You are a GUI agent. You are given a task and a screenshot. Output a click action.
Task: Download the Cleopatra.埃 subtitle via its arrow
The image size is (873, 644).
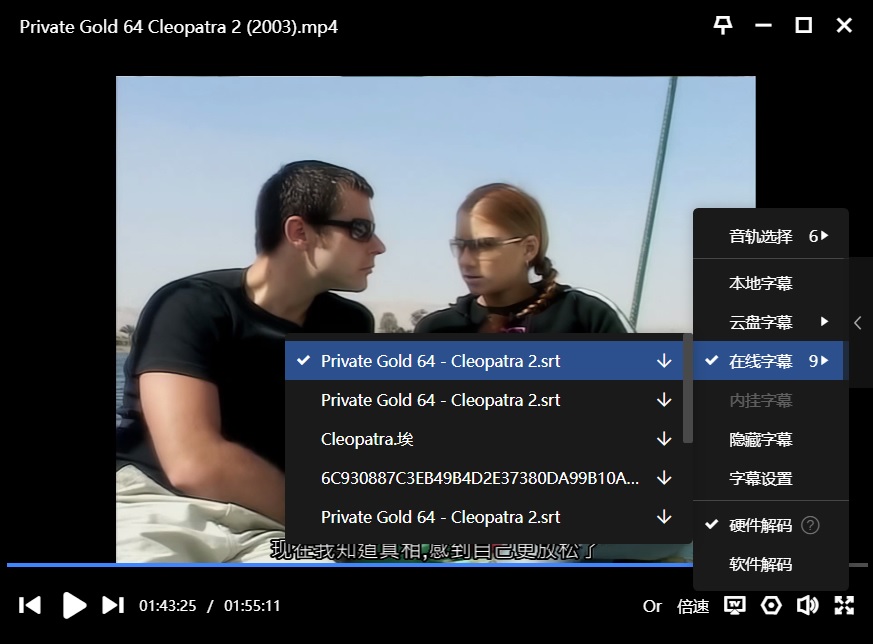664,439
